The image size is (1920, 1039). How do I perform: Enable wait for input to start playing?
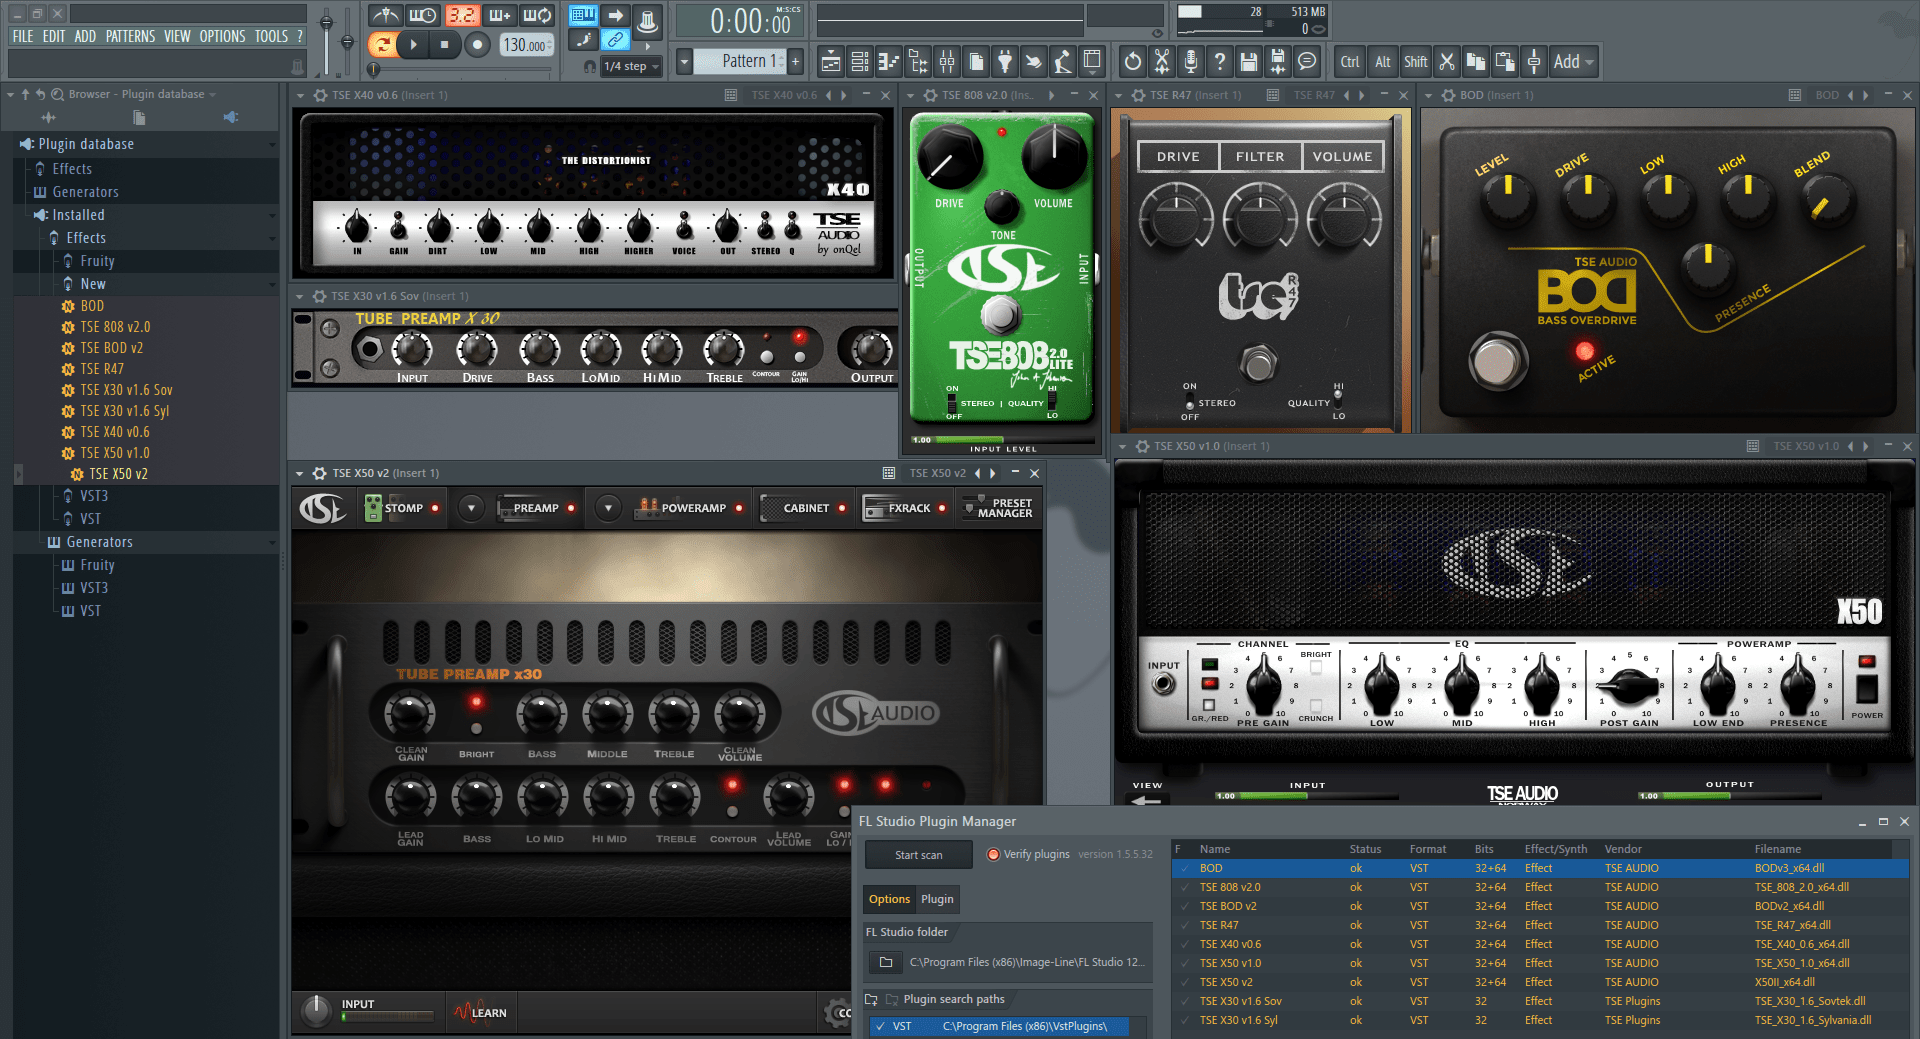tap(423, 15)
